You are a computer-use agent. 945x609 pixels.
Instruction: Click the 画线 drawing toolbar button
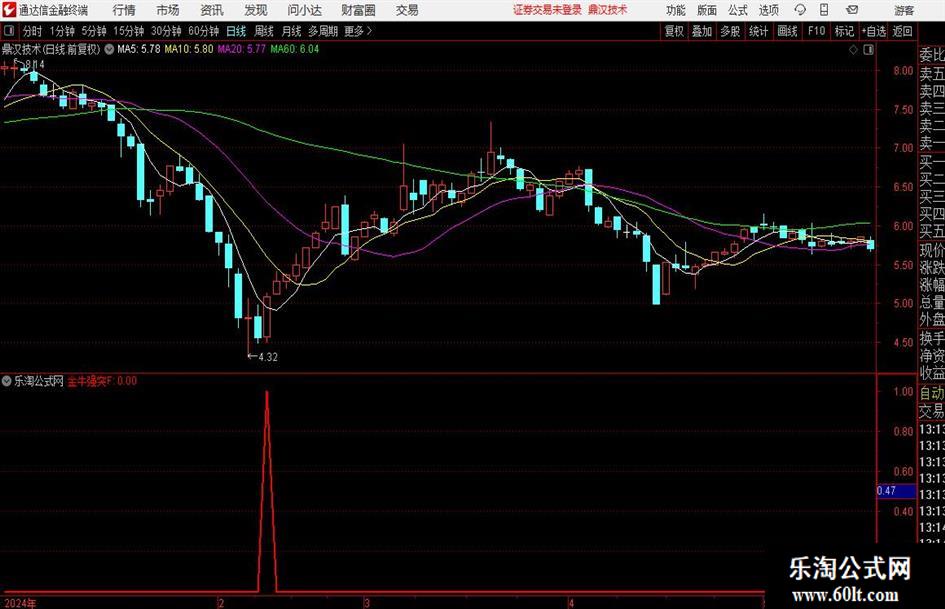coord(787,31)
